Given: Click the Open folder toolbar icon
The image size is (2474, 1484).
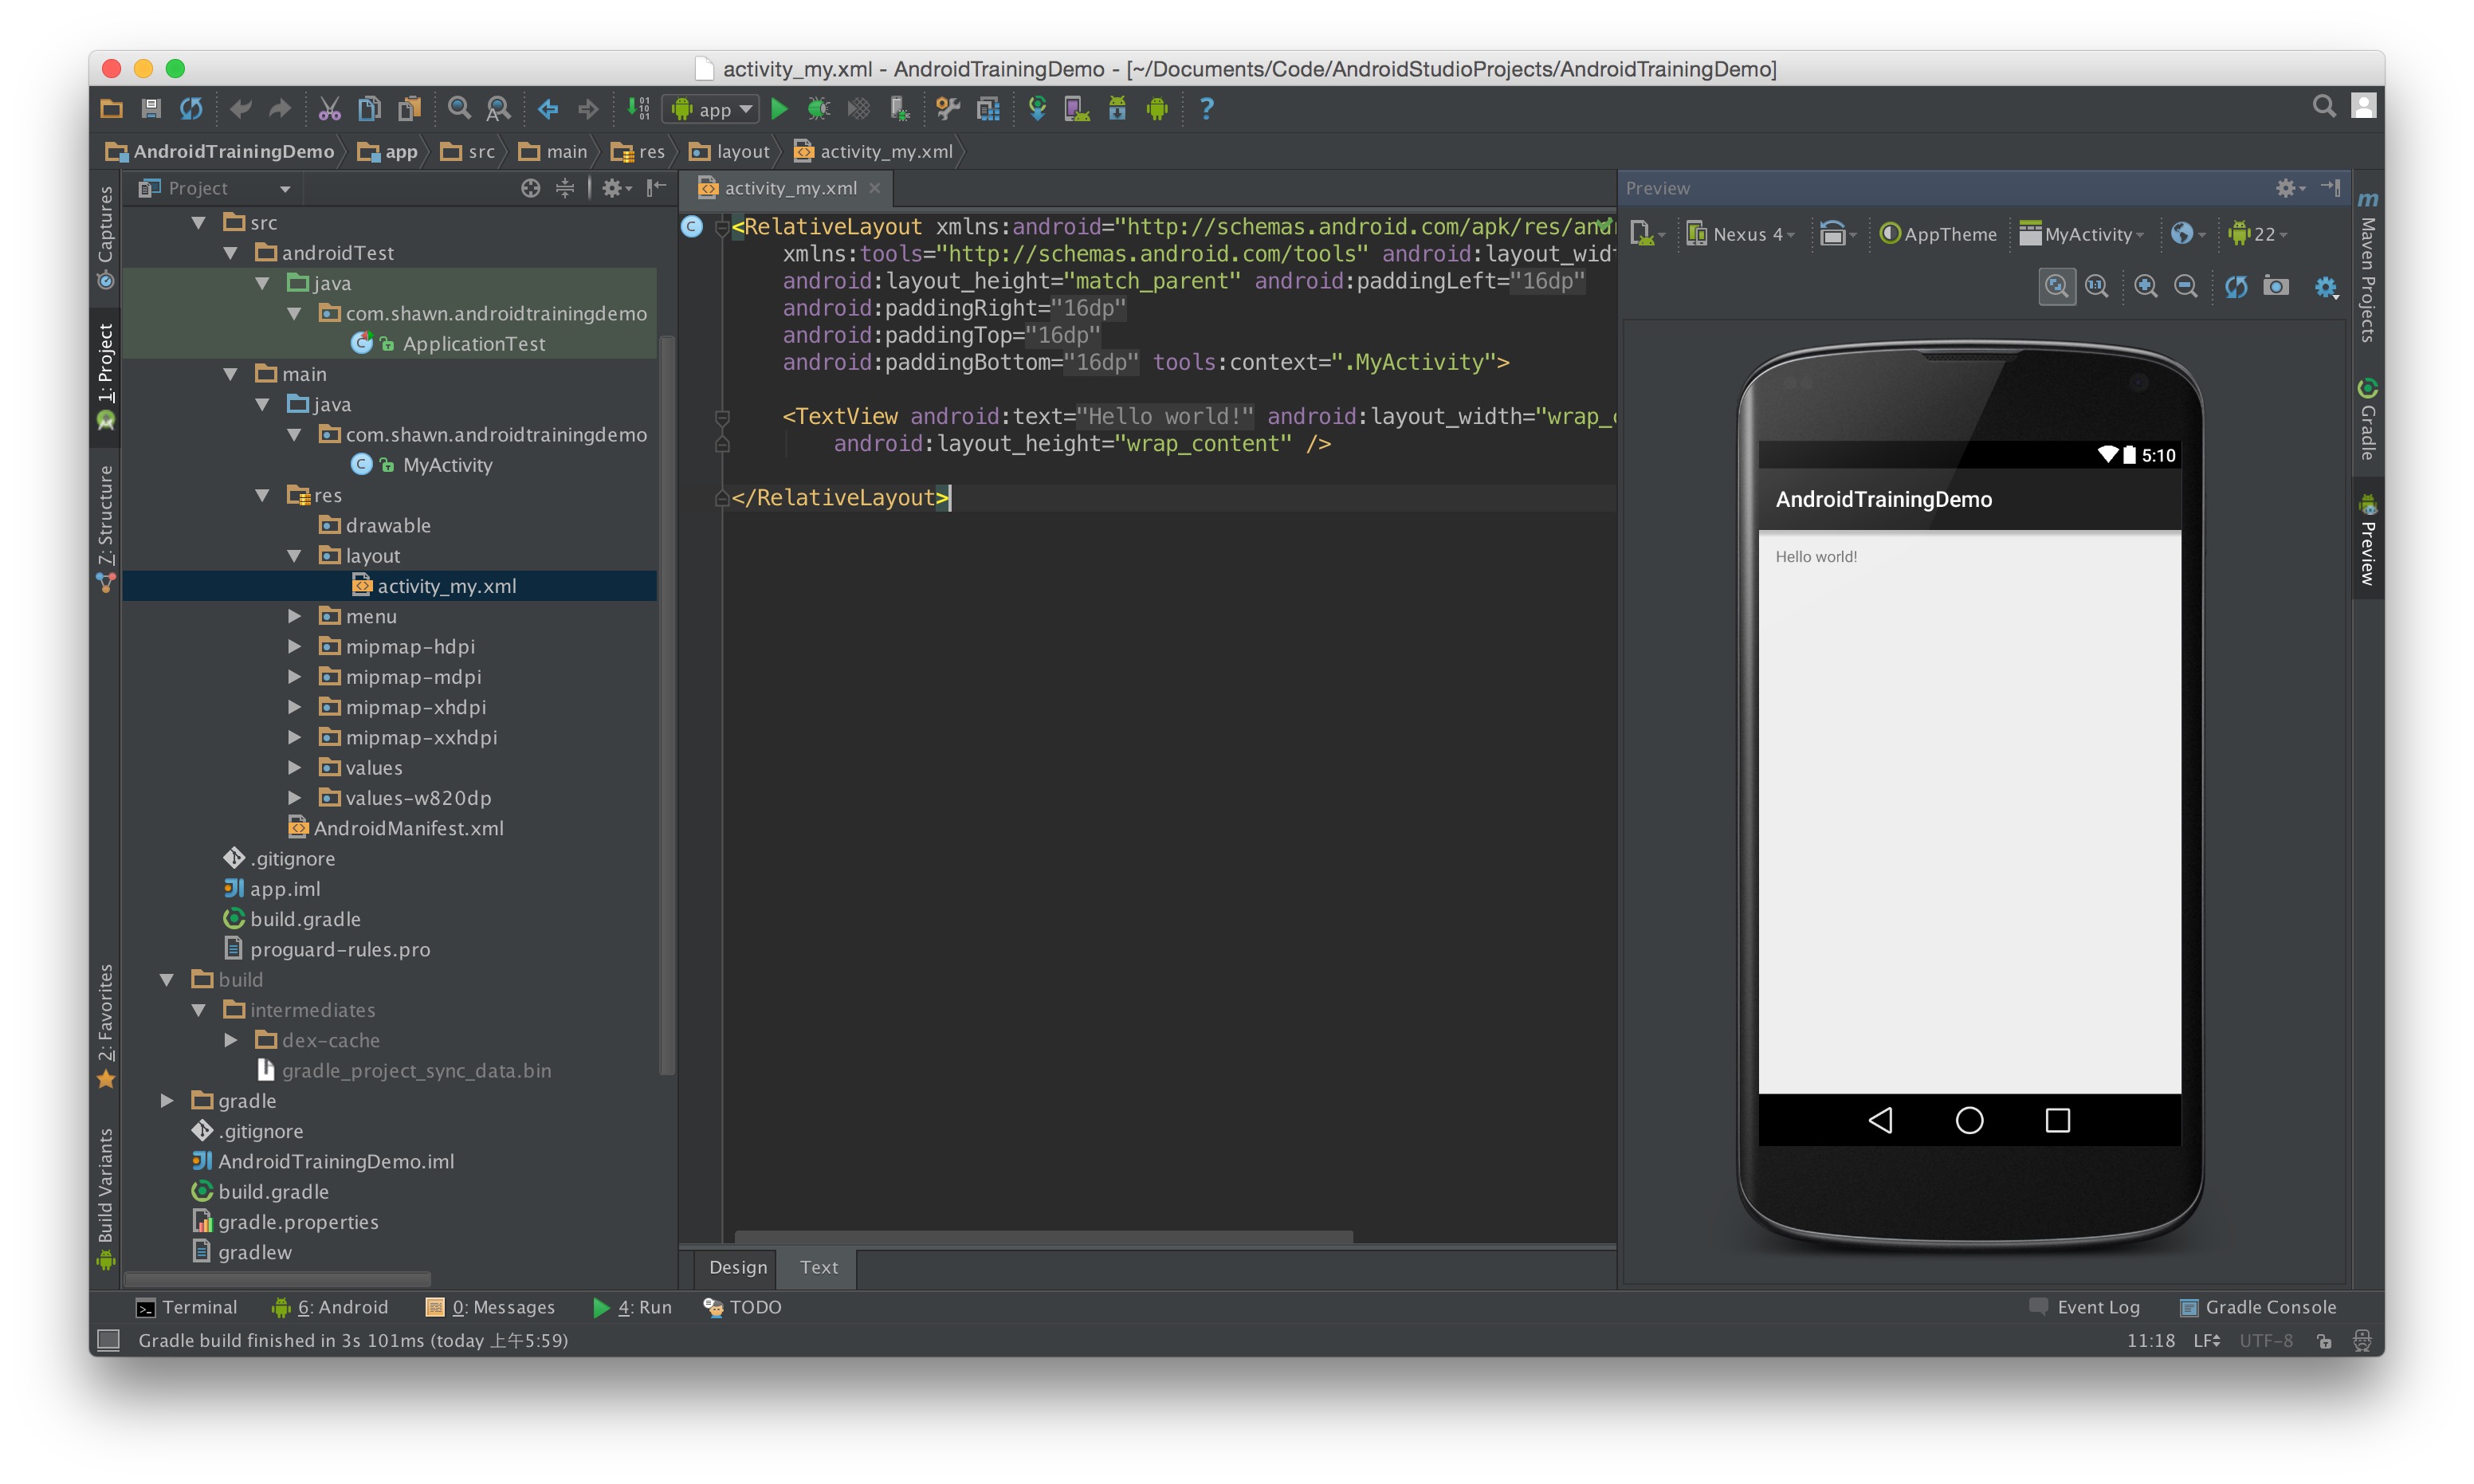Looking at the screenshot, I should (112, 109).
